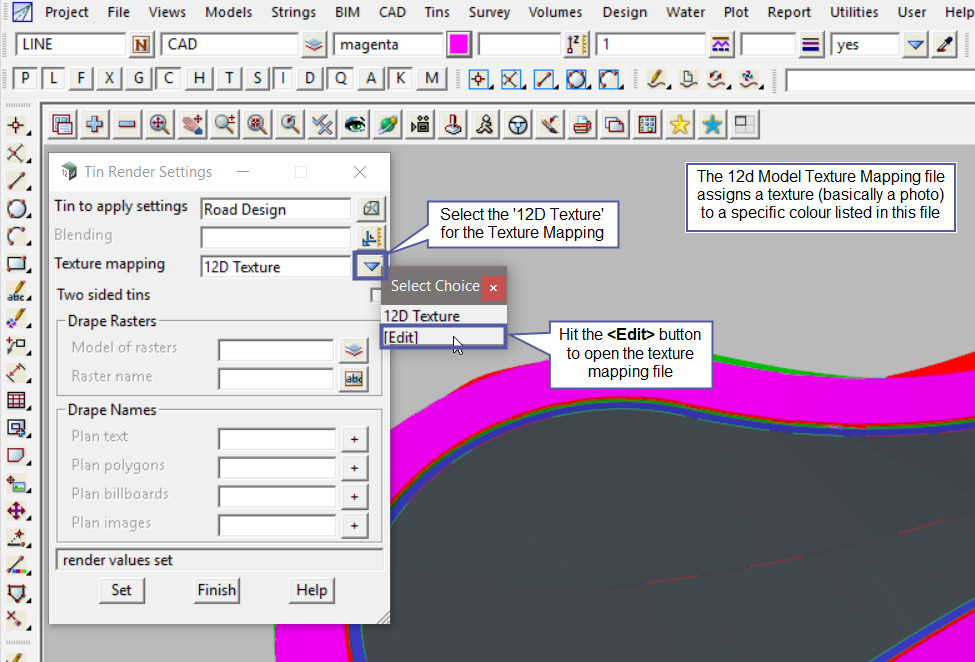Click the steering wheel drive icon
The image size is (975, 662).
coord(518,124)
